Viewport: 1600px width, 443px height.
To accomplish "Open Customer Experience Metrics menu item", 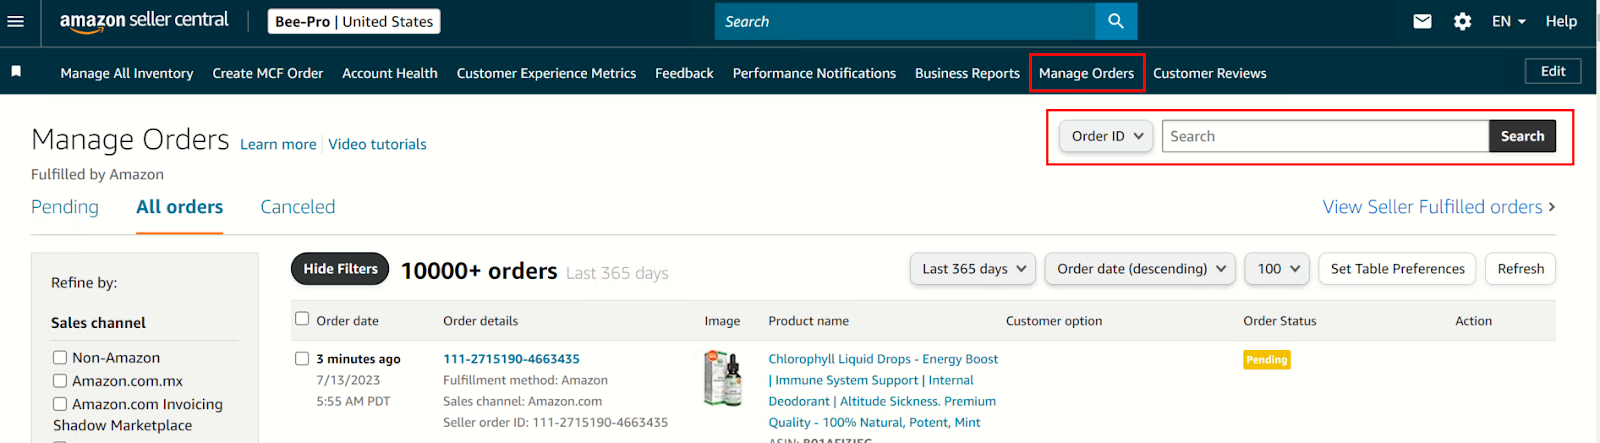I will pyautogui.click(x=546, y=73).
